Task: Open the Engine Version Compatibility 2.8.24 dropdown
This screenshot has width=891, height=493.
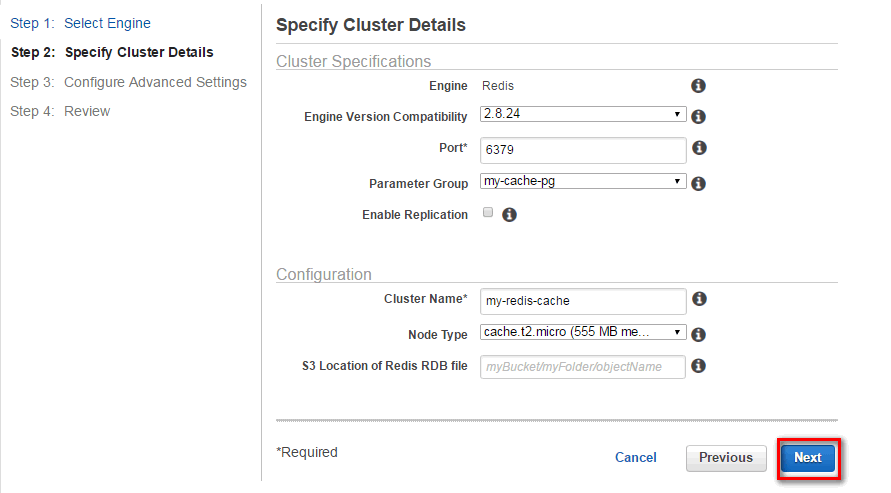Action: point(583,114)
